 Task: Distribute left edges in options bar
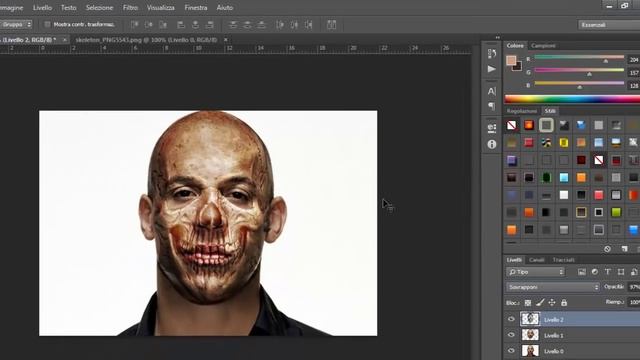point(280,25)
